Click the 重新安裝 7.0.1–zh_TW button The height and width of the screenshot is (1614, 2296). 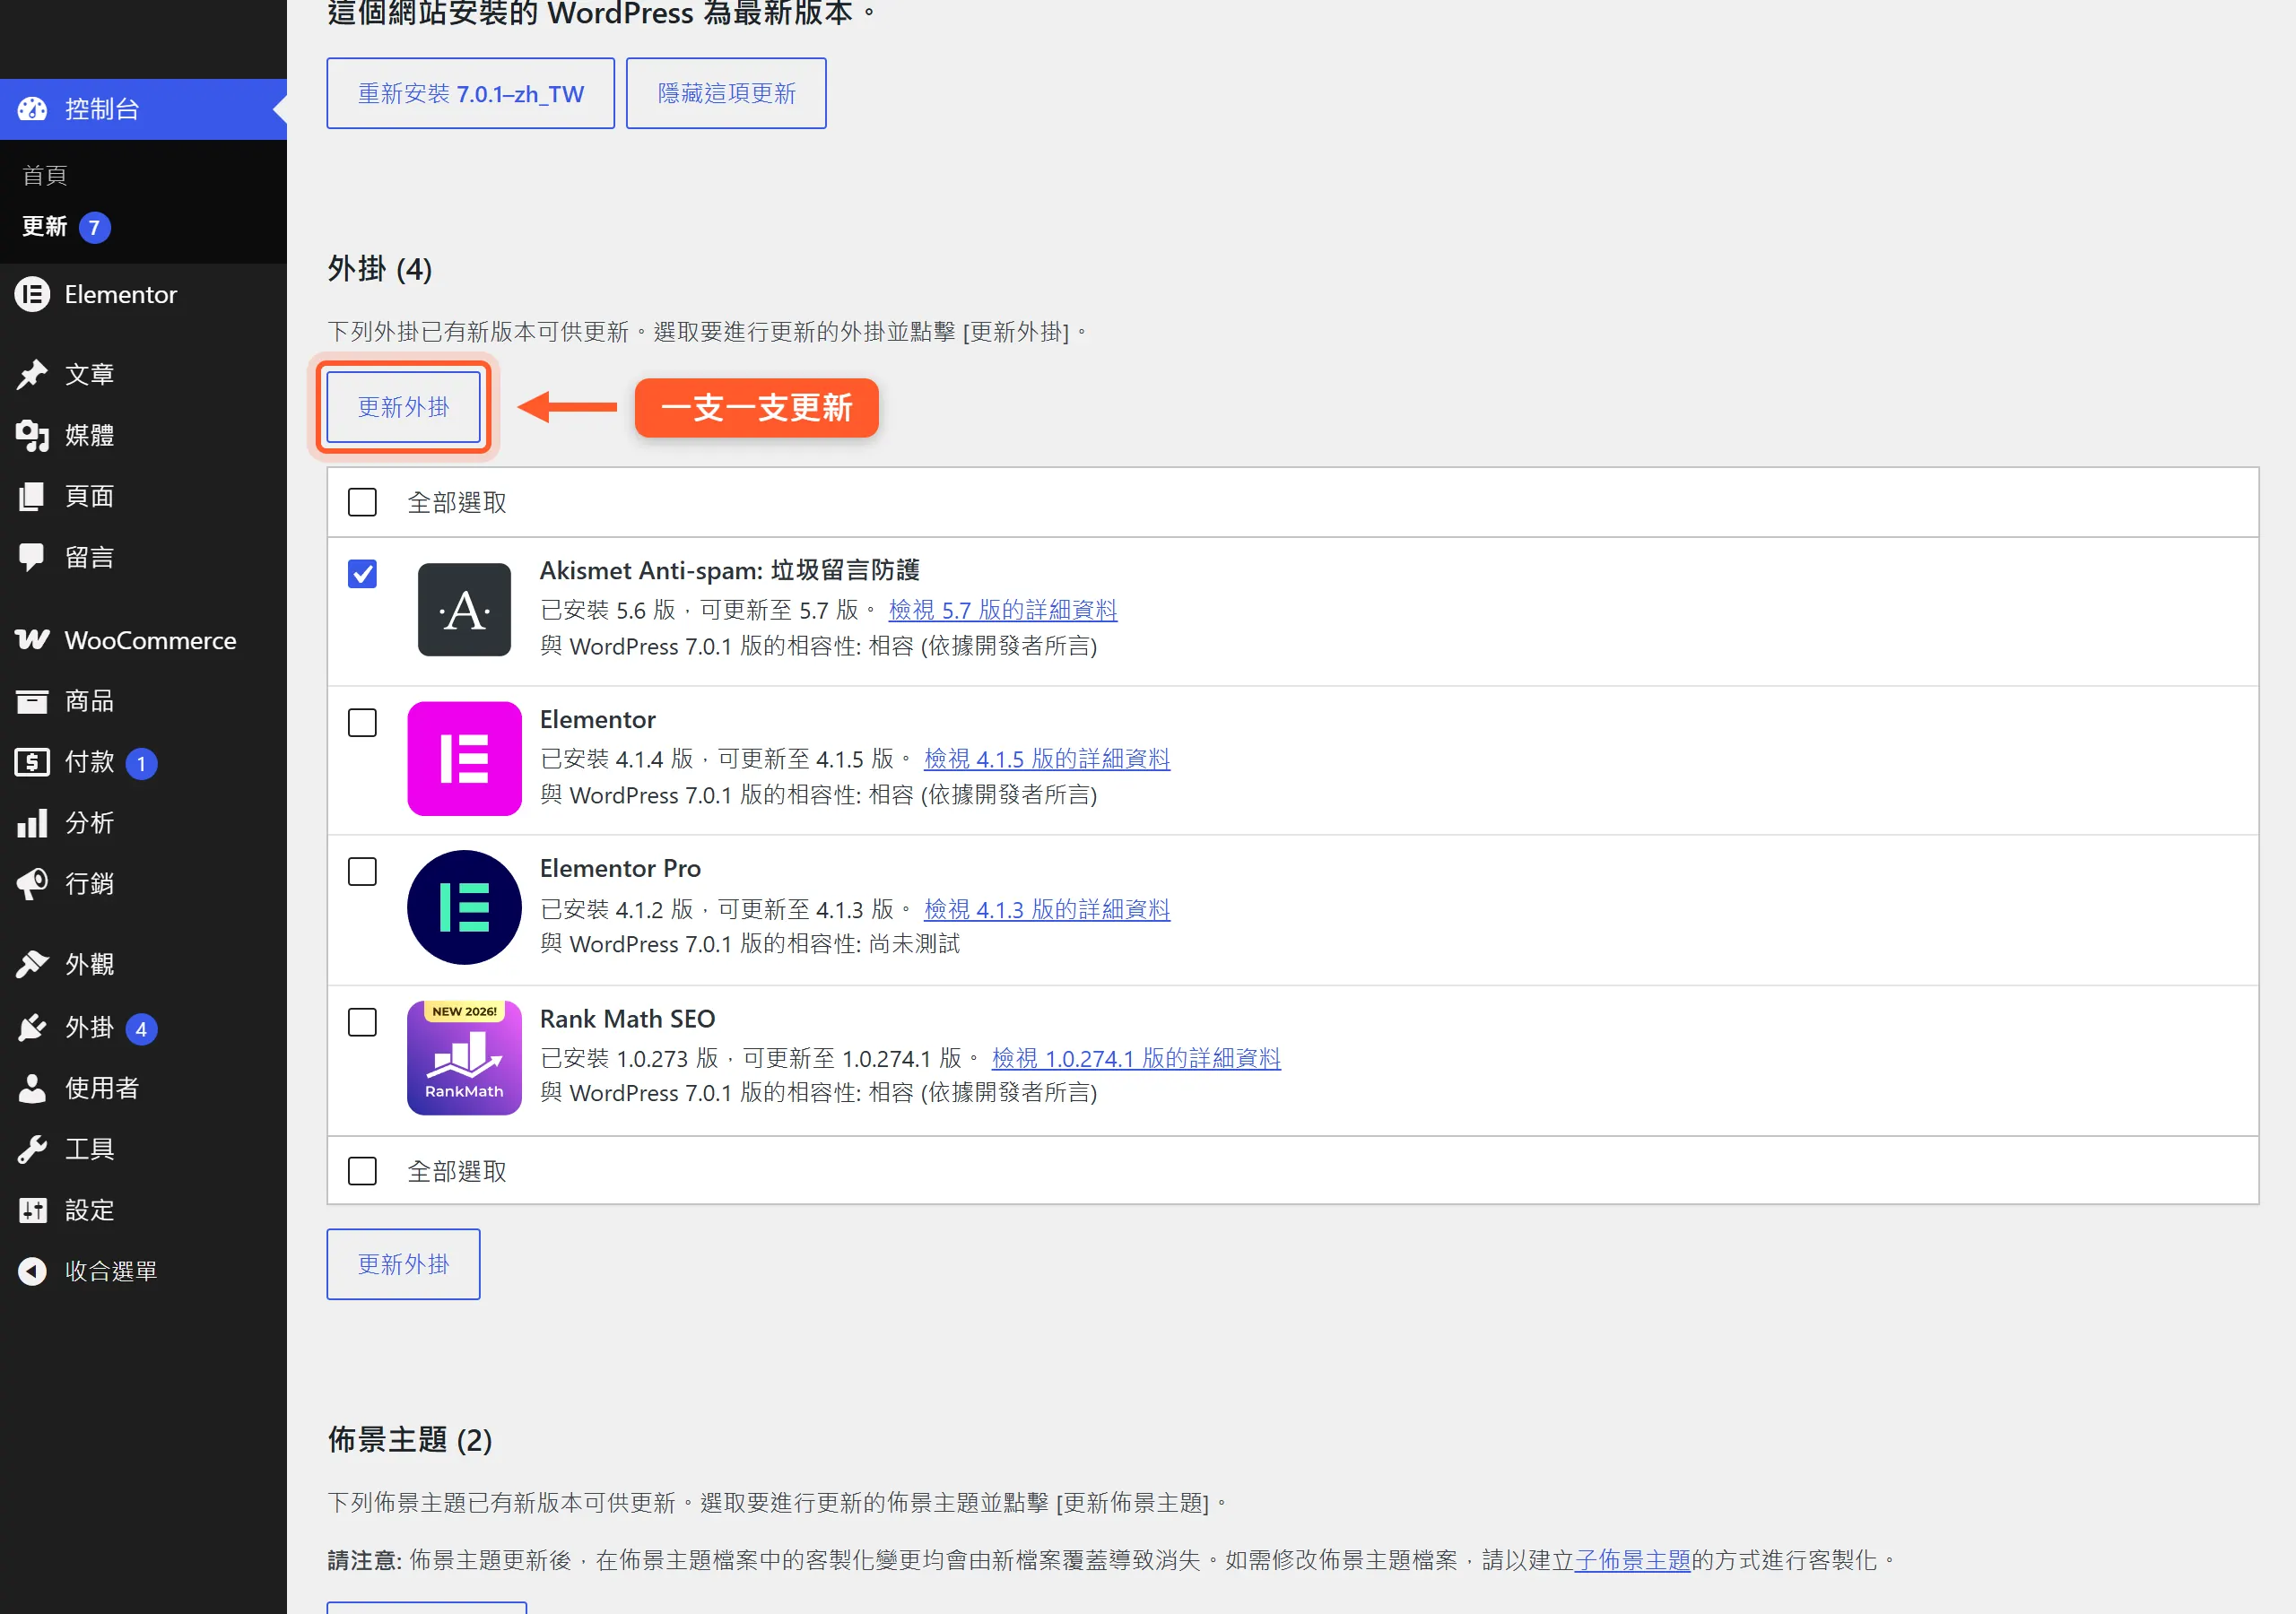point(470,93)
